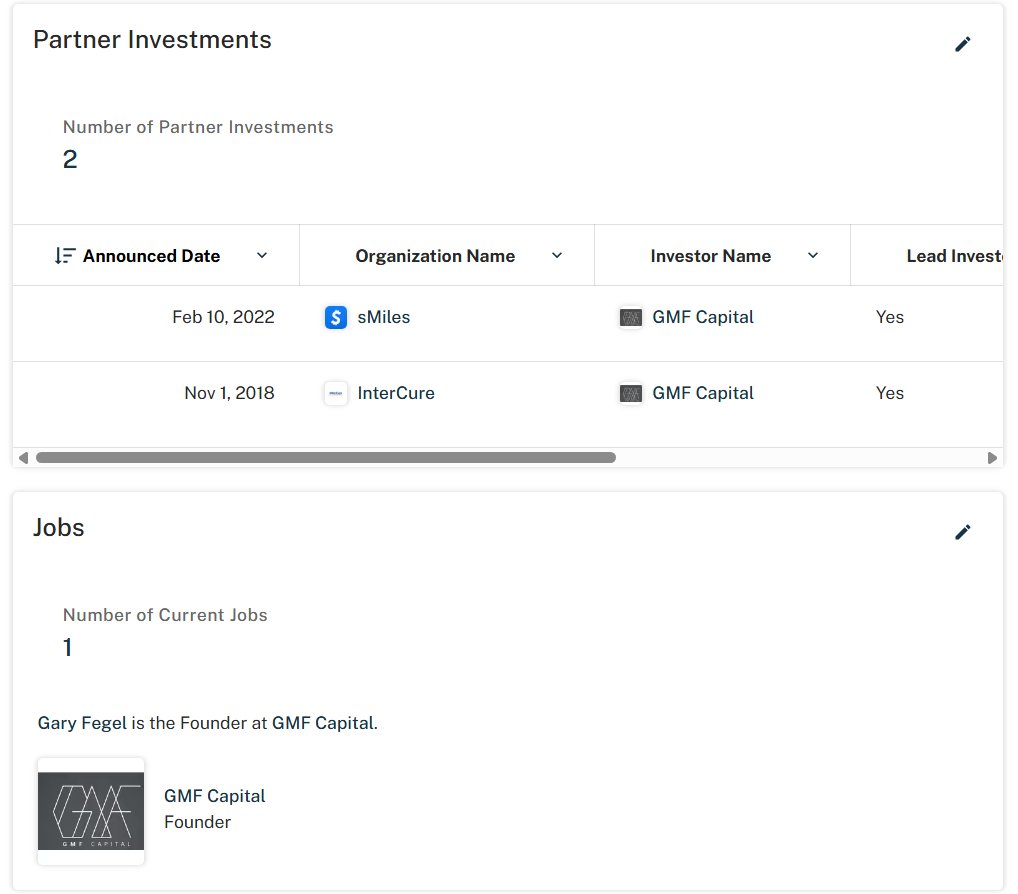Click the sMiles company logo icon
This screenshot has width=1018, height=894.
[336, 318]
